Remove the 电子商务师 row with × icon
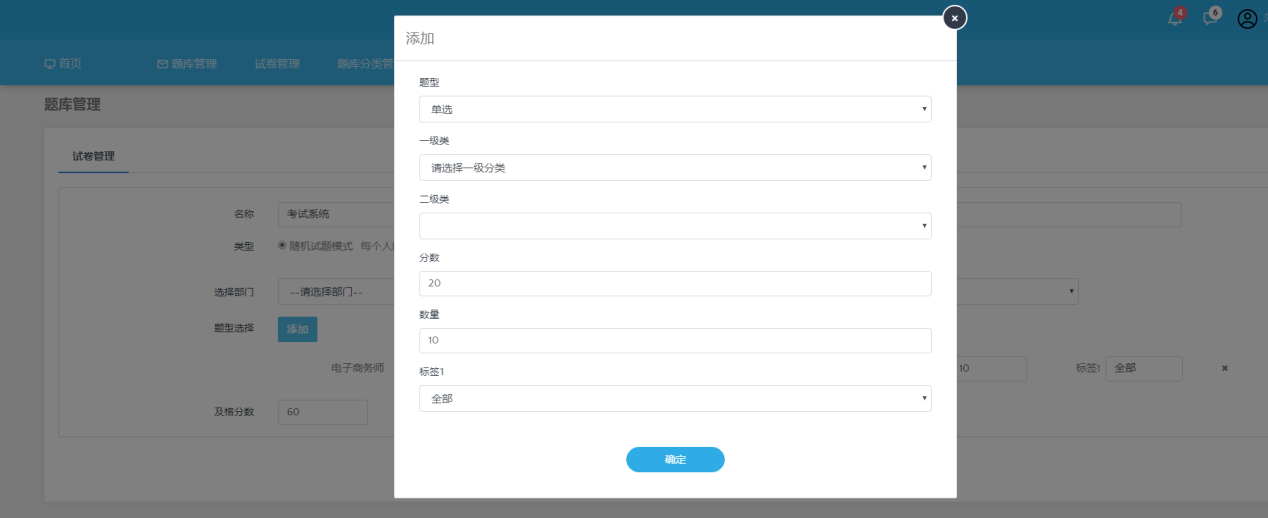The image size is (1268, 518). click(1224, 368)
